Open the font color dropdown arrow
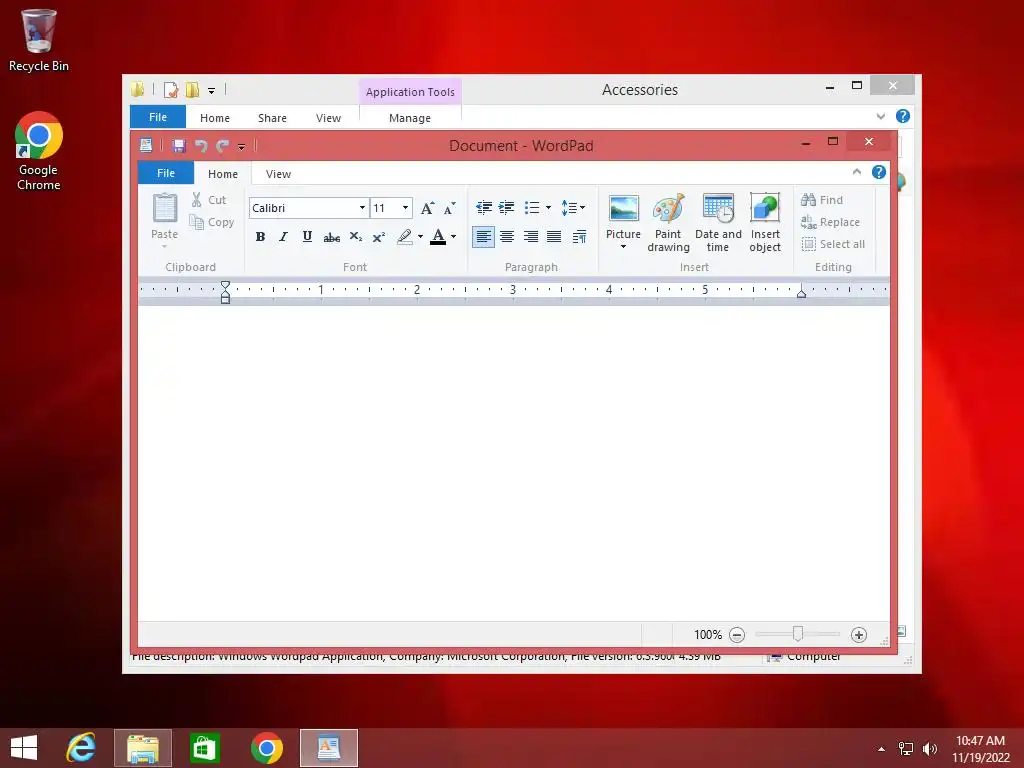Image resolution: width=1024 pixels, height=768 pixels. [x=453, y=236]
